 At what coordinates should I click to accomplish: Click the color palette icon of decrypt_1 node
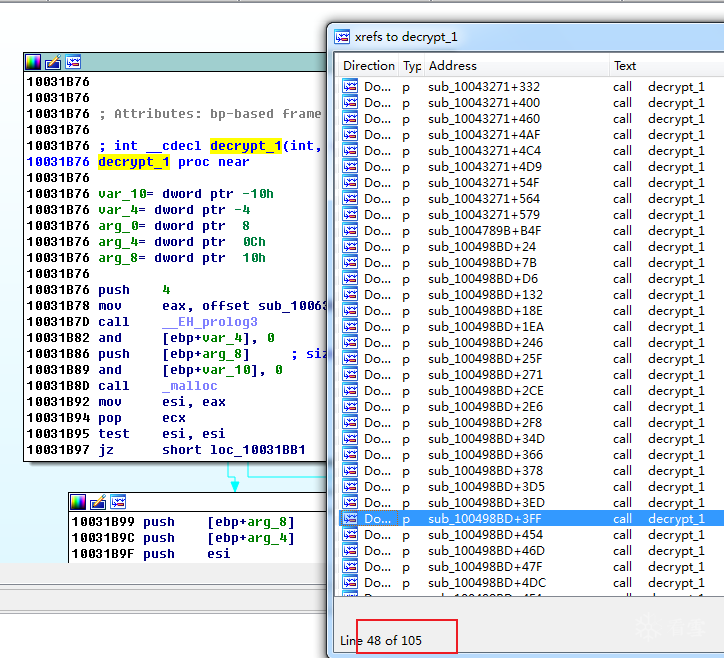pos(33,62)
